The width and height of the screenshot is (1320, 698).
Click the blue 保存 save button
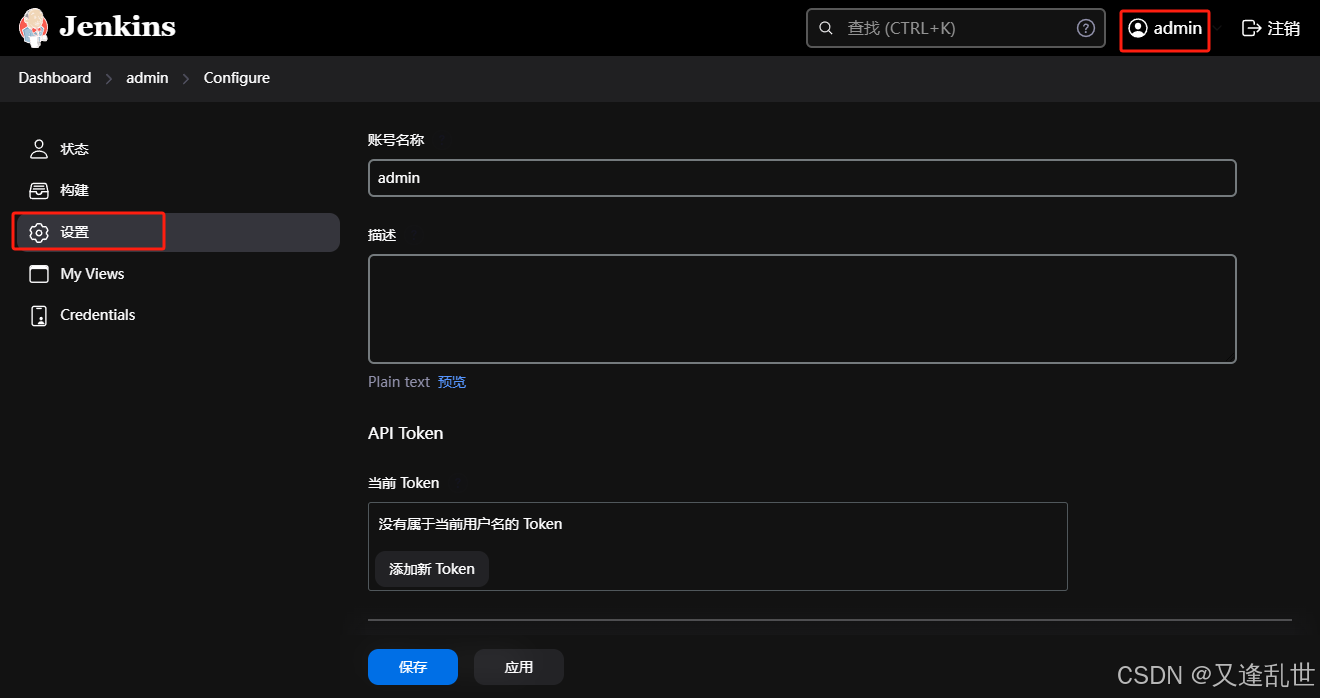pos(413,667)
